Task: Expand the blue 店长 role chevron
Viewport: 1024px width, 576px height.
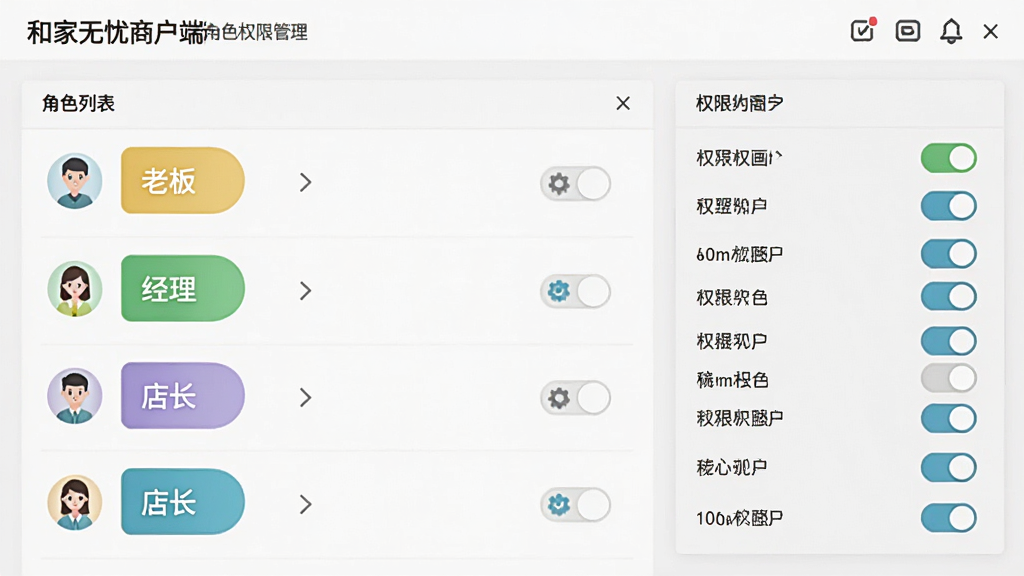Action: pos(305,504)
